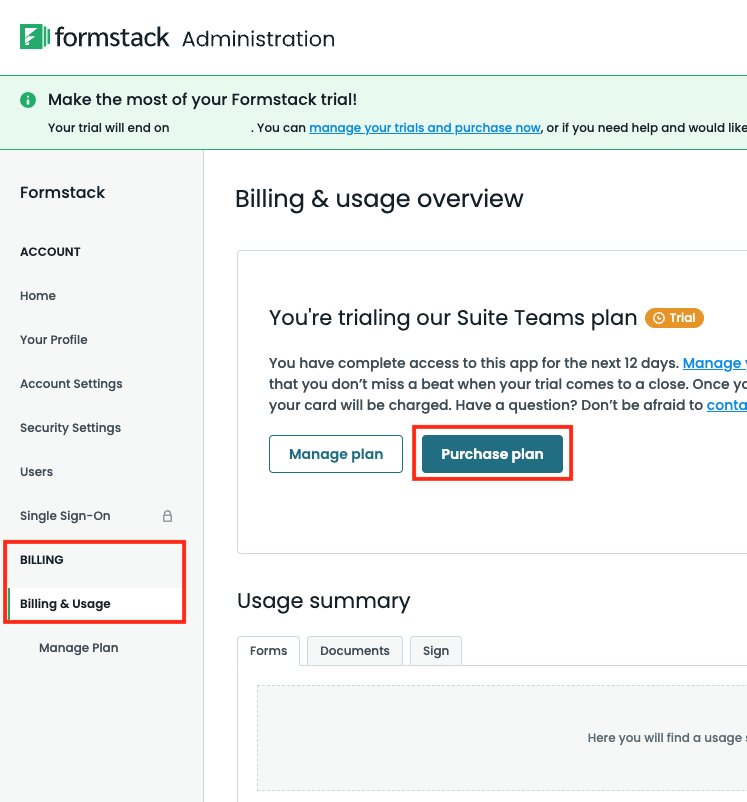Open Manage Plan sub-item under Billing

pyautogui.click(x=78, y=648)
